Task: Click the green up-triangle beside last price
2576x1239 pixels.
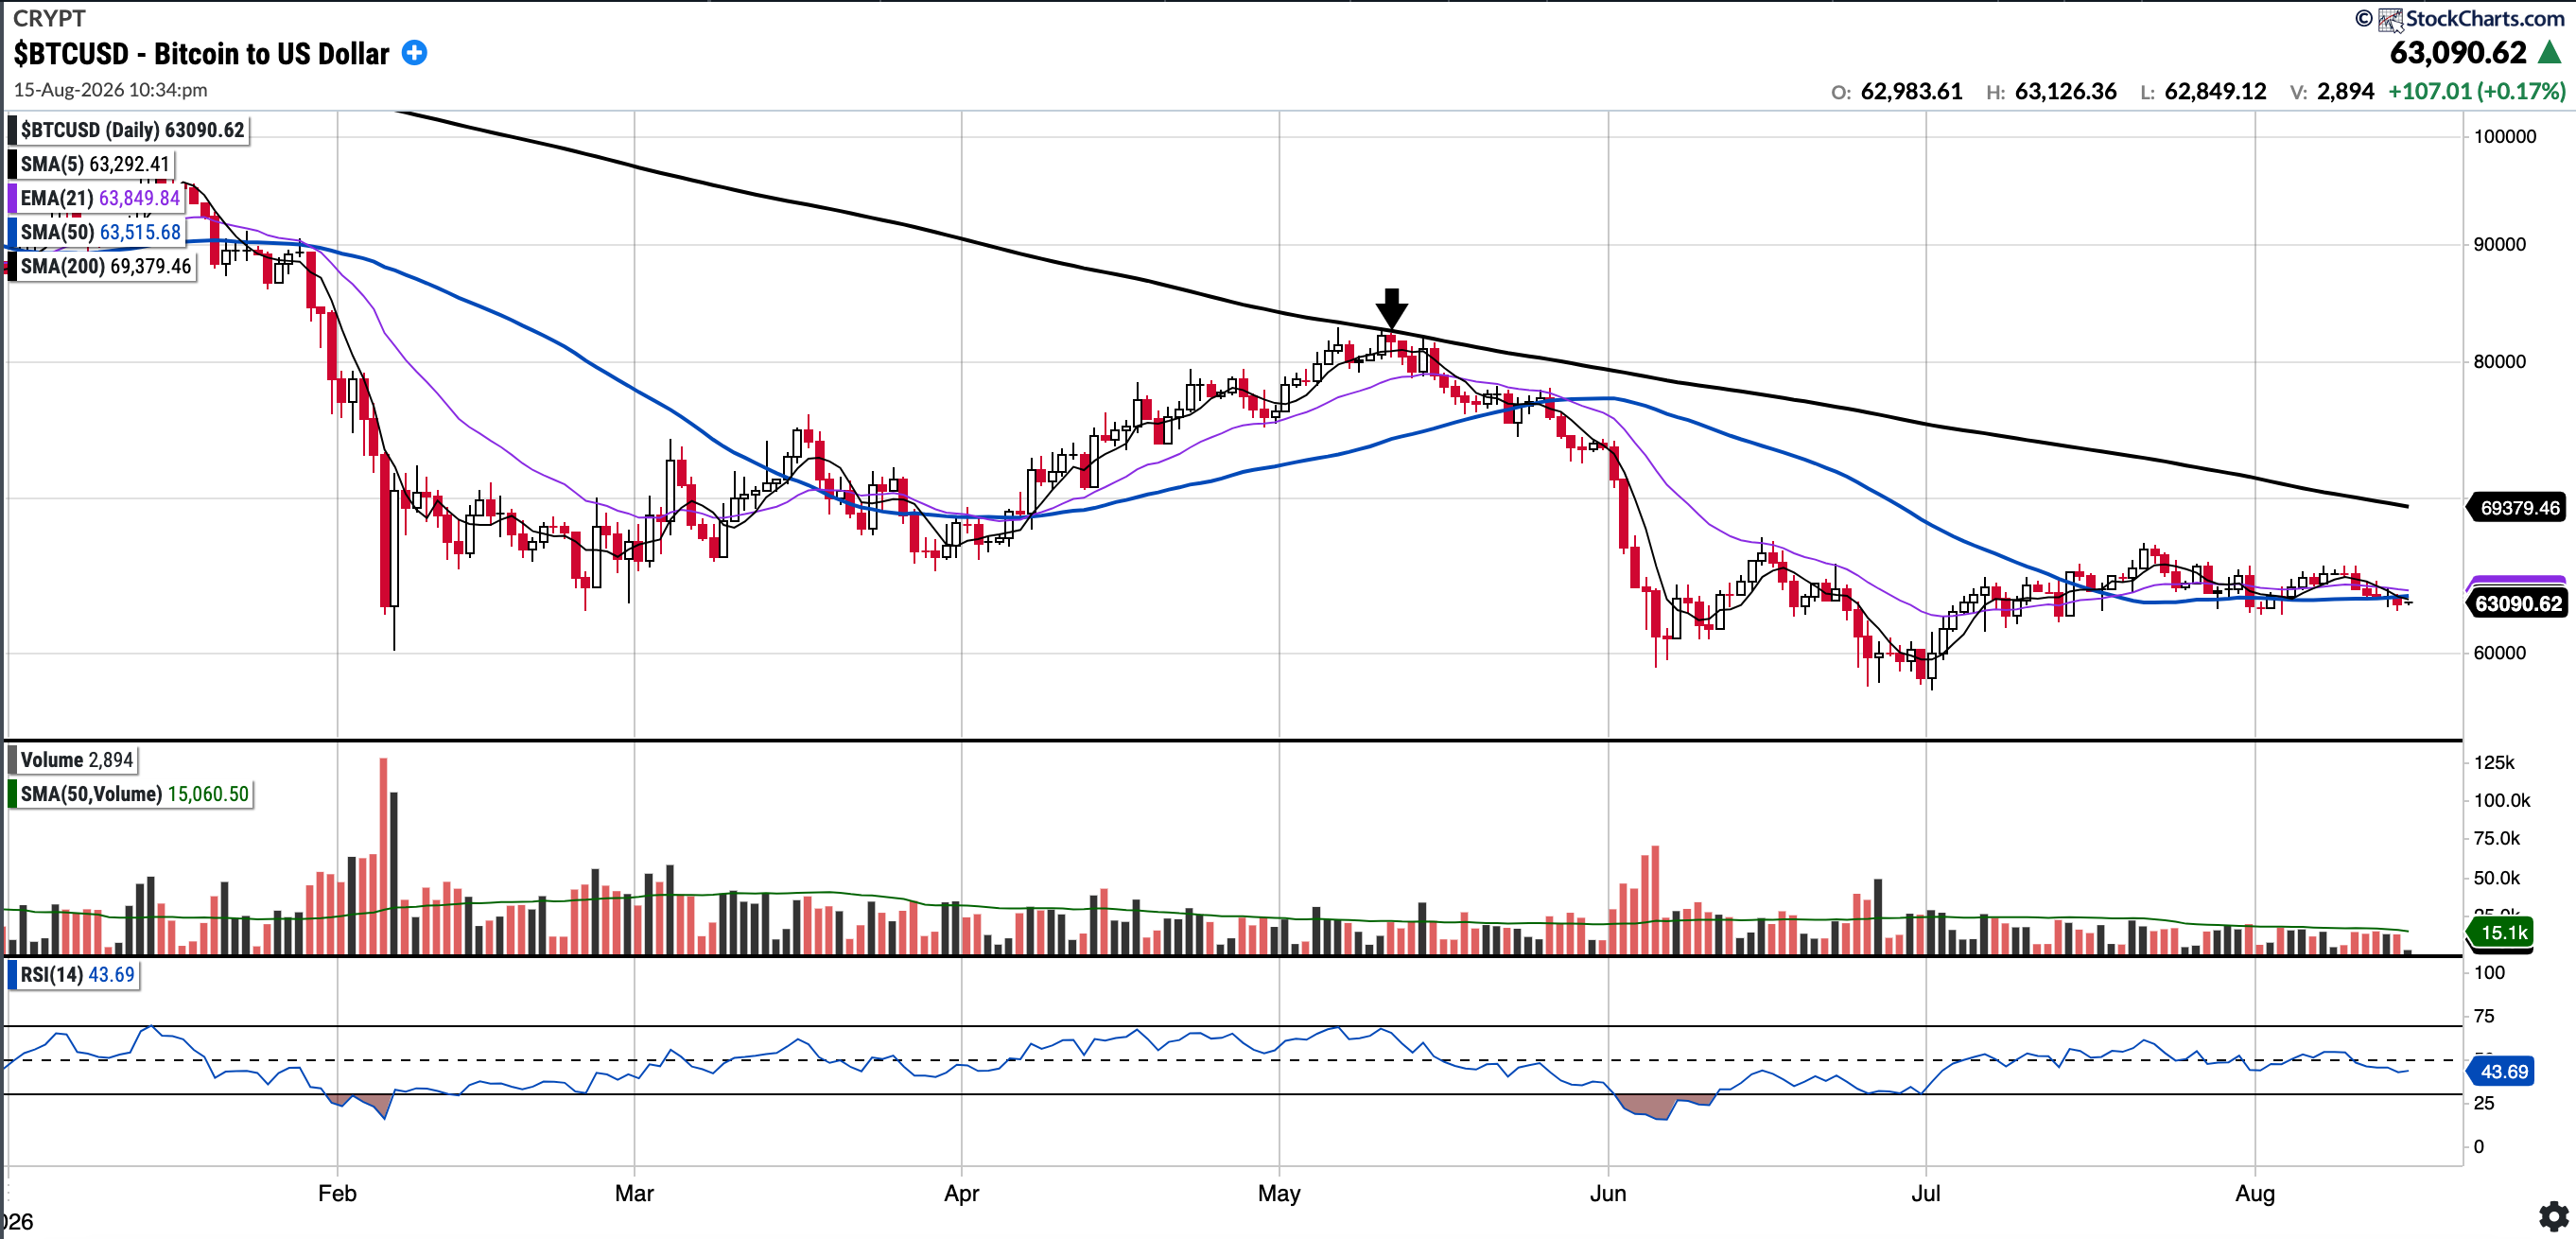Action: click(2550, 52)
